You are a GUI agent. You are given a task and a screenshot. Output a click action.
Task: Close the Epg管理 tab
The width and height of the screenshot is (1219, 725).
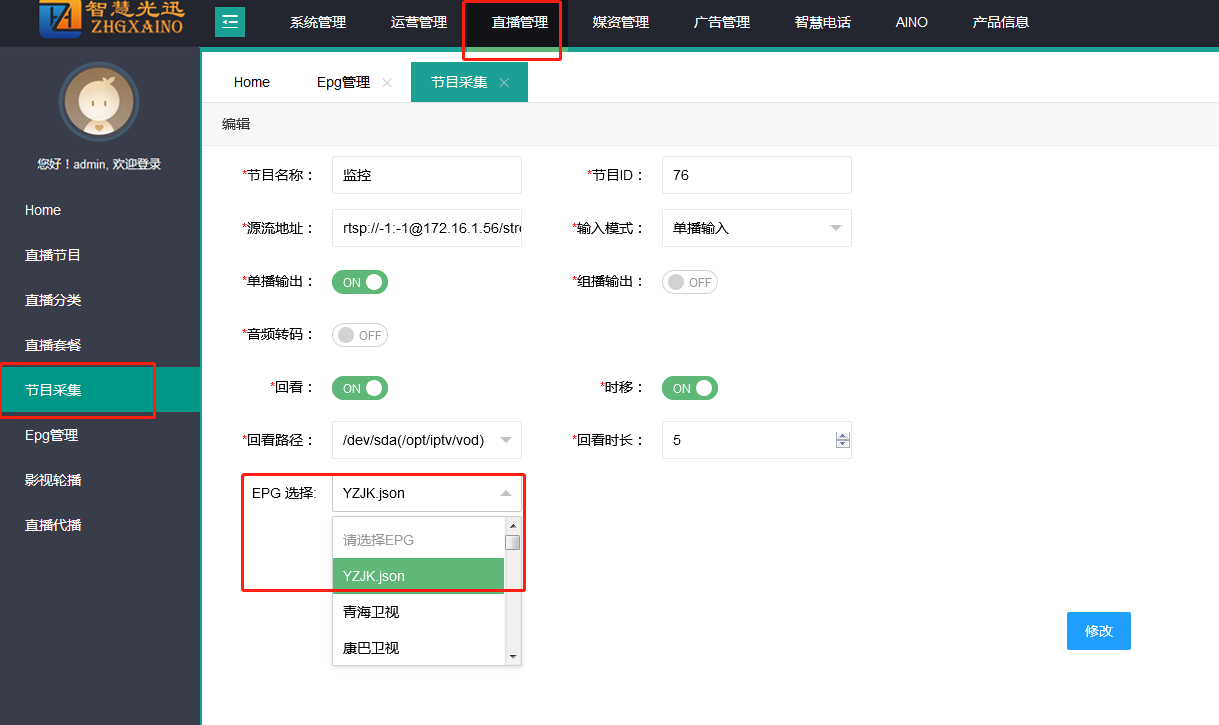pyautogui.click(x=387, y=83)
